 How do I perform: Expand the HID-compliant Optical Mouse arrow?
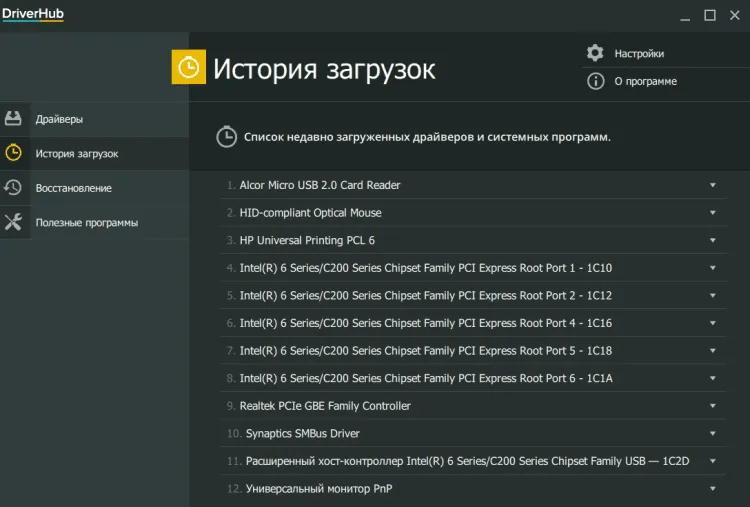point(713,213)
